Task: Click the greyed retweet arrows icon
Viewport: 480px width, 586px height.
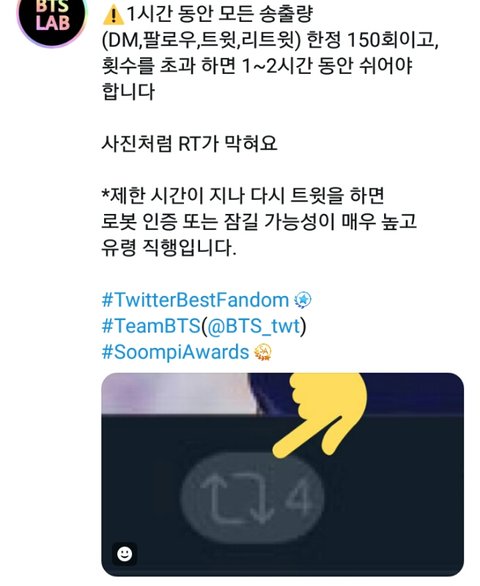Action: [x=237, y=497]
